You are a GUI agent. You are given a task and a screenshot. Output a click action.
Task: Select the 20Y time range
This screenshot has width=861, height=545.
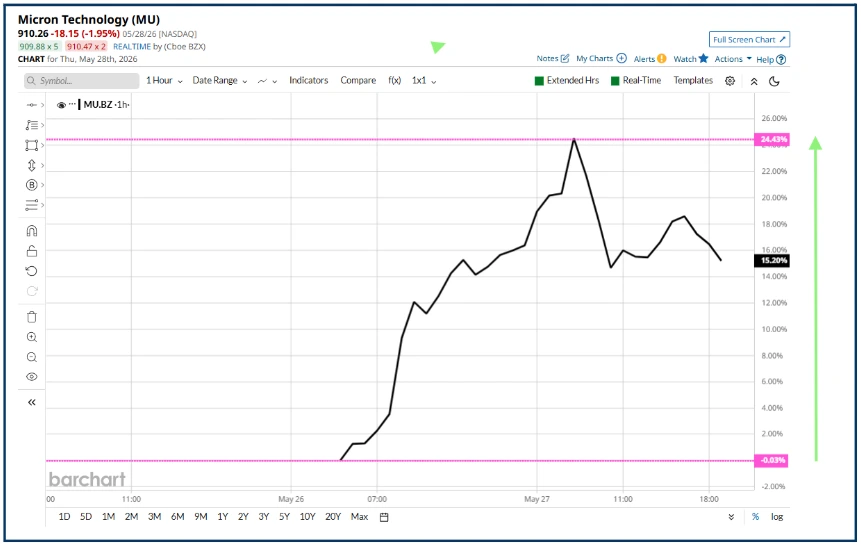pyautogui.click(x=333, y=517)
